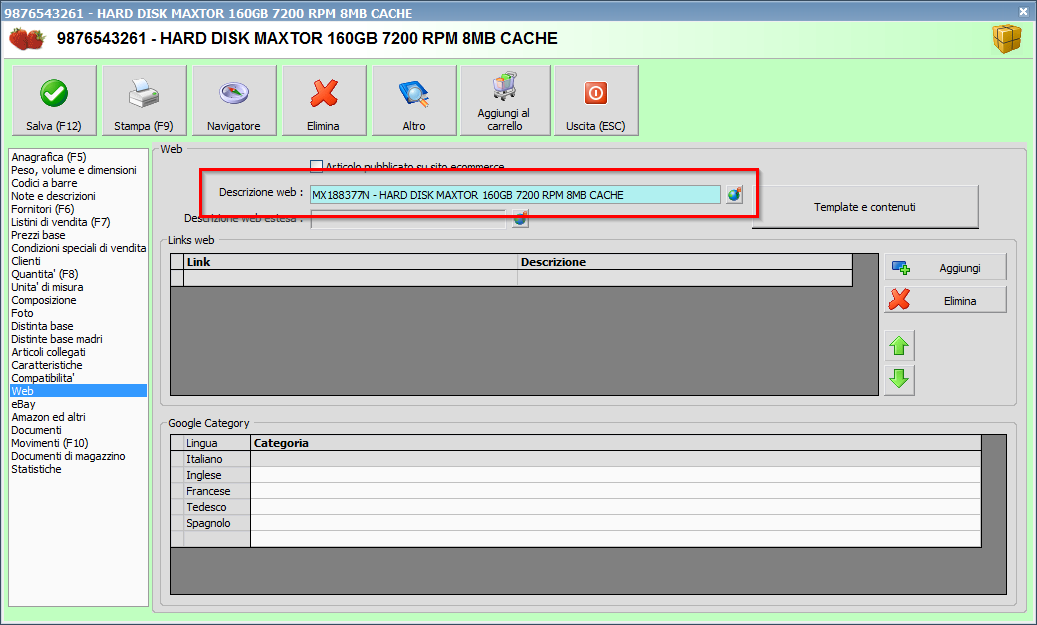This screenshot has height=625, width=1037.
Task: Move link down with green arrow
Action: click(899, 379)
